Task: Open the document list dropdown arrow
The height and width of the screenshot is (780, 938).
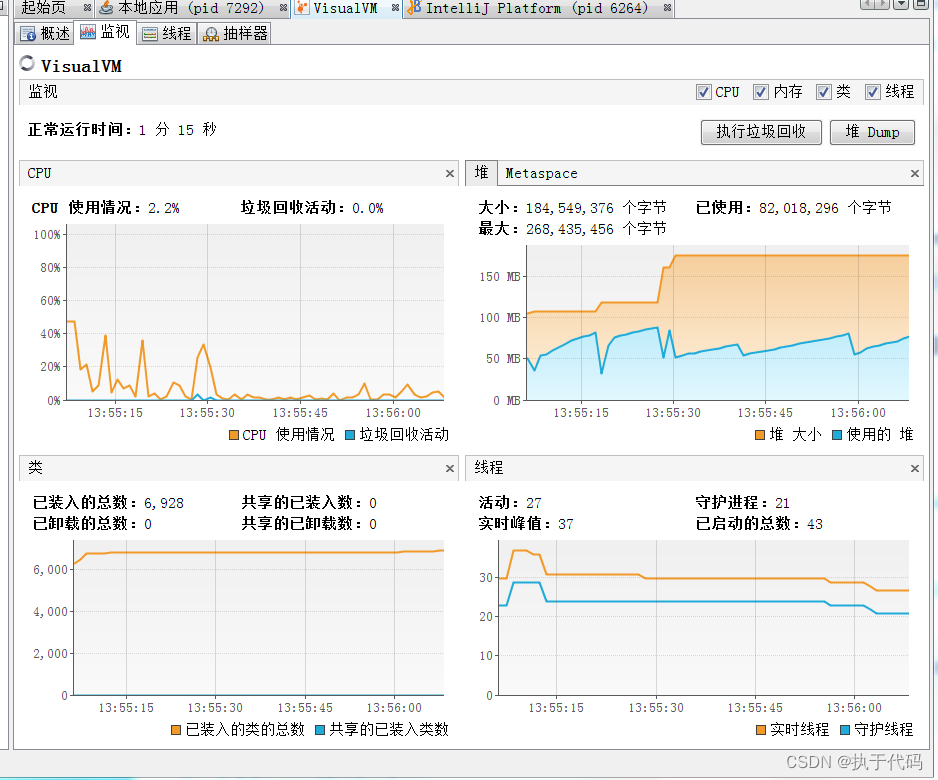Action: 901,4
